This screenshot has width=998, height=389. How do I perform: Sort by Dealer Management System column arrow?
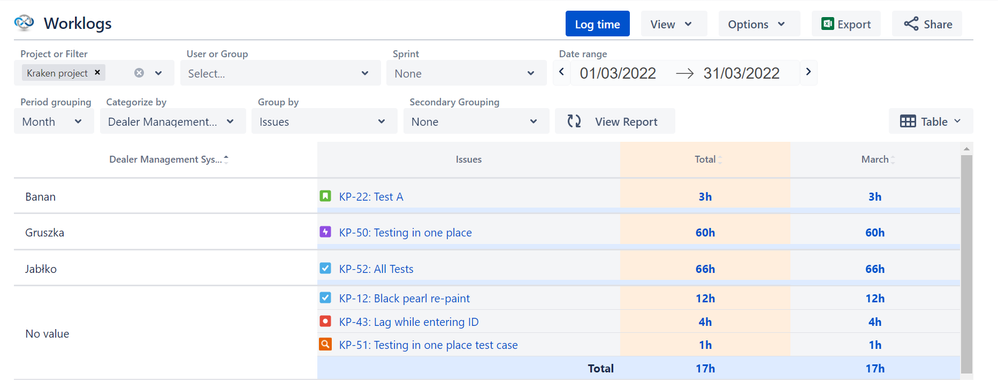[x=226, y=160]
